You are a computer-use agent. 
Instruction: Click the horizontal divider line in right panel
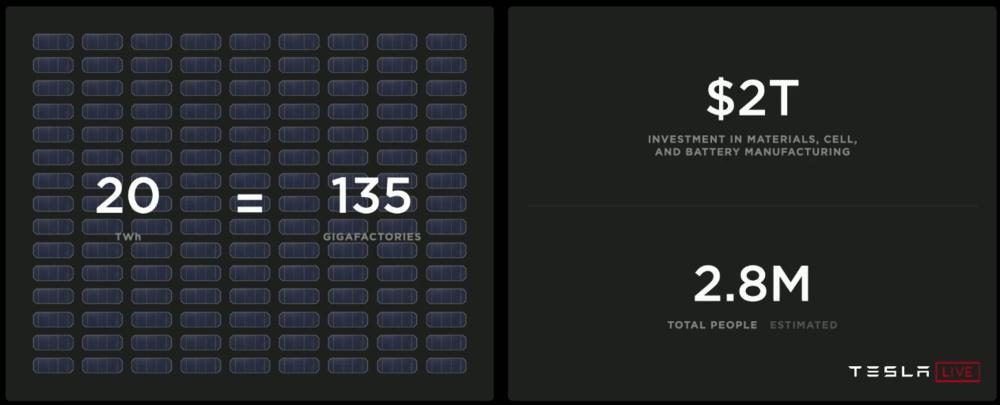(x=751, y=206)
